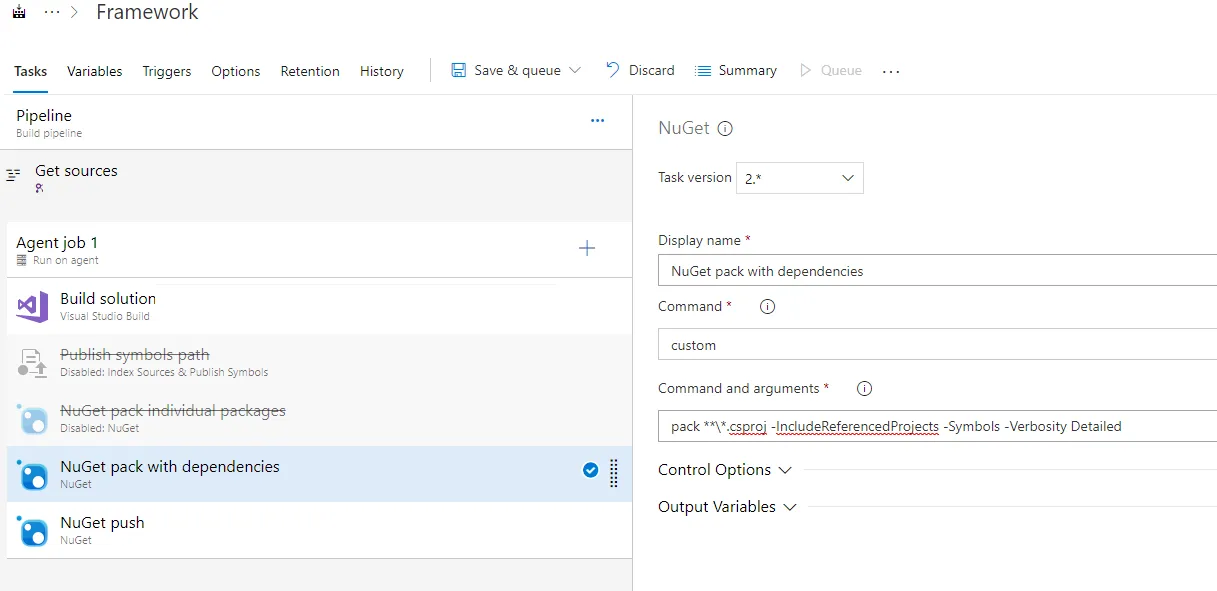
Task: Open the Pipeline ellipsis options
Action: [x=597, y=121]
